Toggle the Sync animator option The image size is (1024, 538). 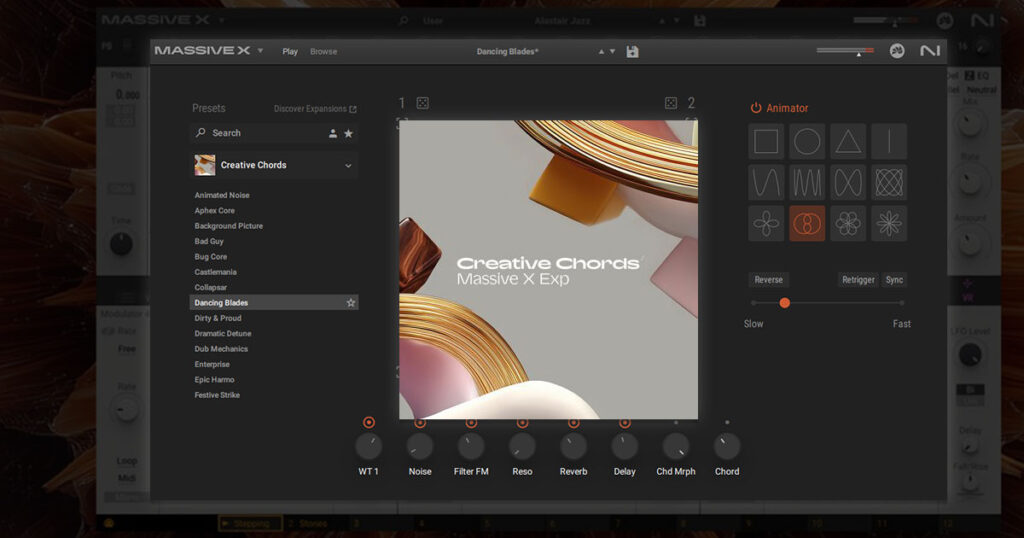pyautogui.click(x=894, y=279)
